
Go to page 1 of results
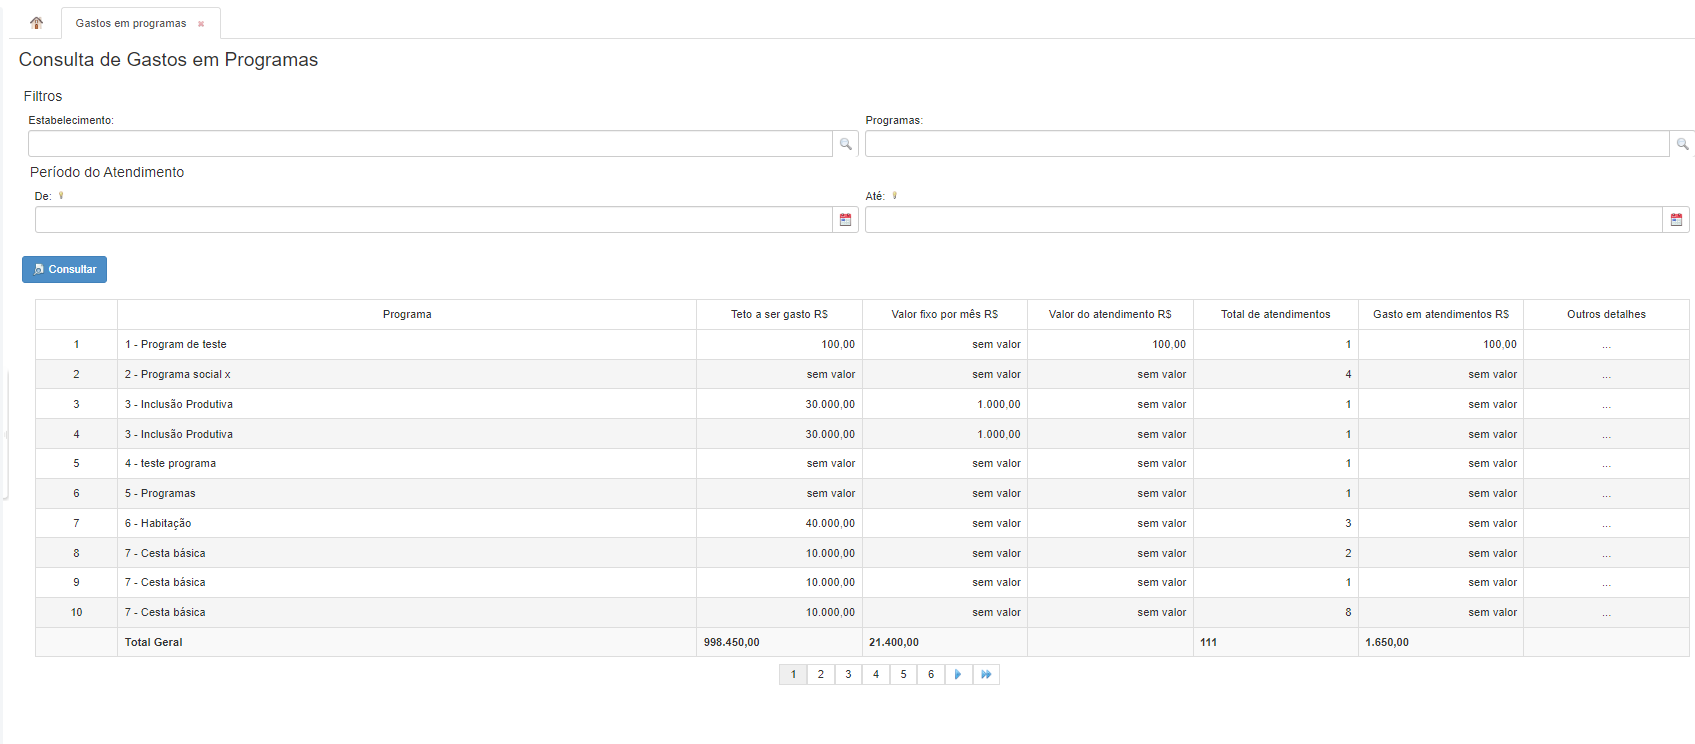793,674
